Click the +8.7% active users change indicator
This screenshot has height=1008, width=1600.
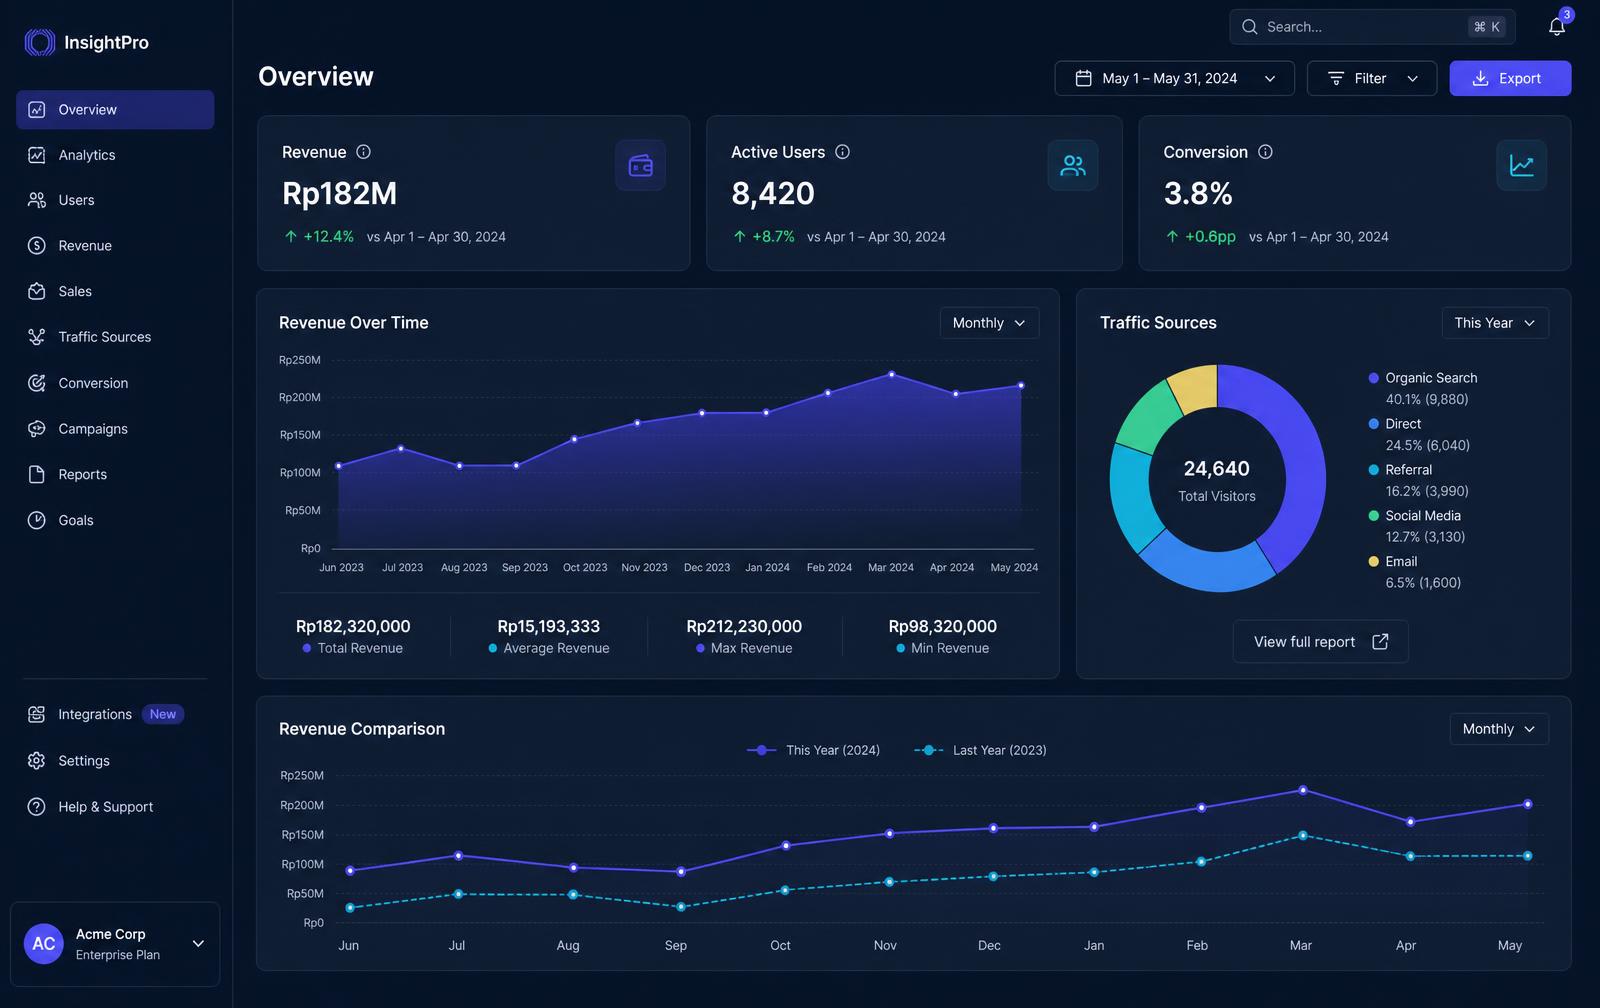coord(764,237)
